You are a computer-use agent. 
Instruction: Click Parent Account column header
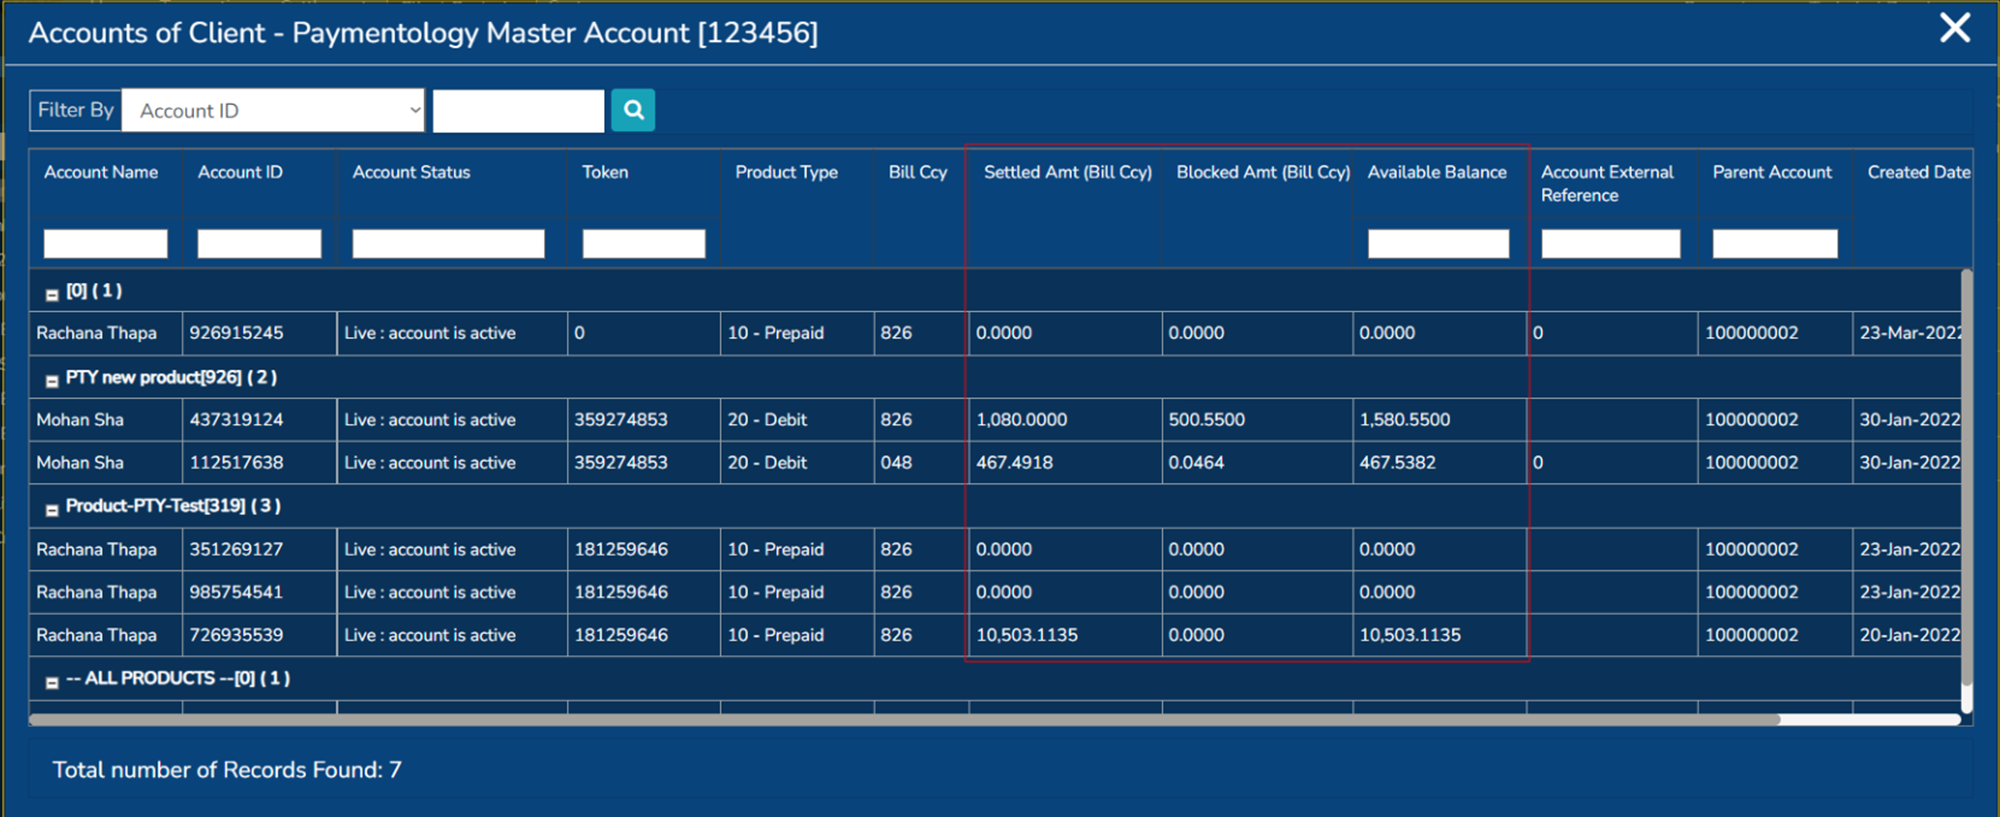(1772, 172)
